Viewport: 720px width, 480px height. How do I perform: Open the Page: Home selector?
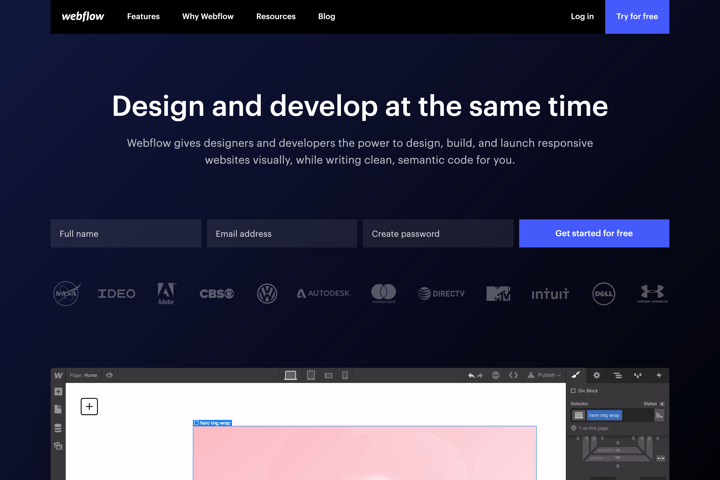84,375
